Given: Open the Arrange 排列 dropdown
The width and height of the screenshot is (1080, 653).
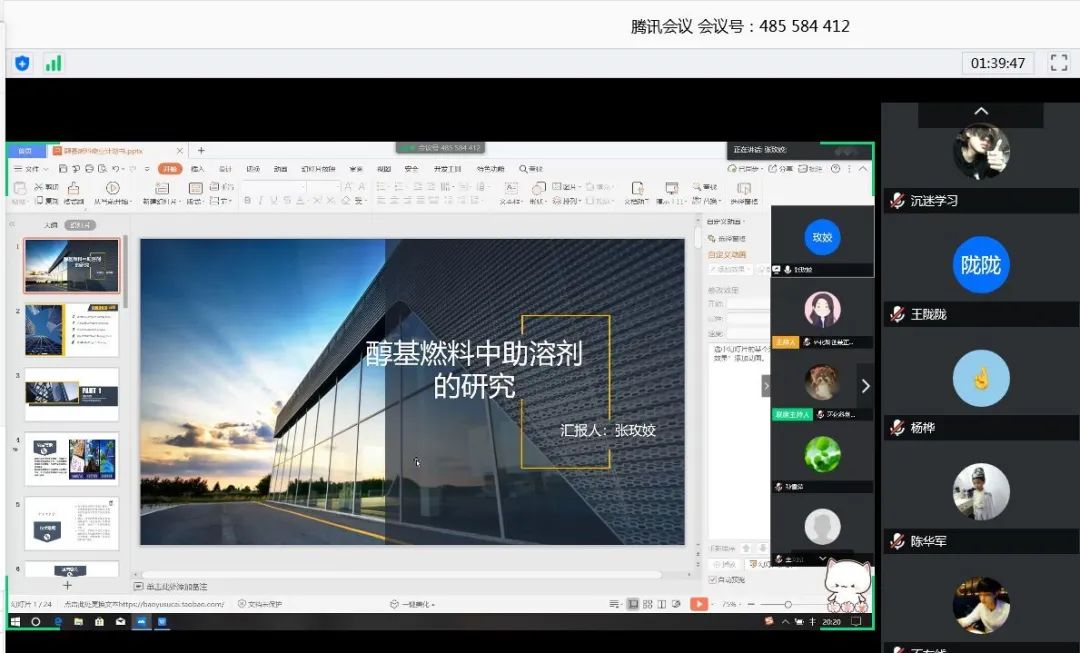Looking at the screenshot, I should point(565,200).
